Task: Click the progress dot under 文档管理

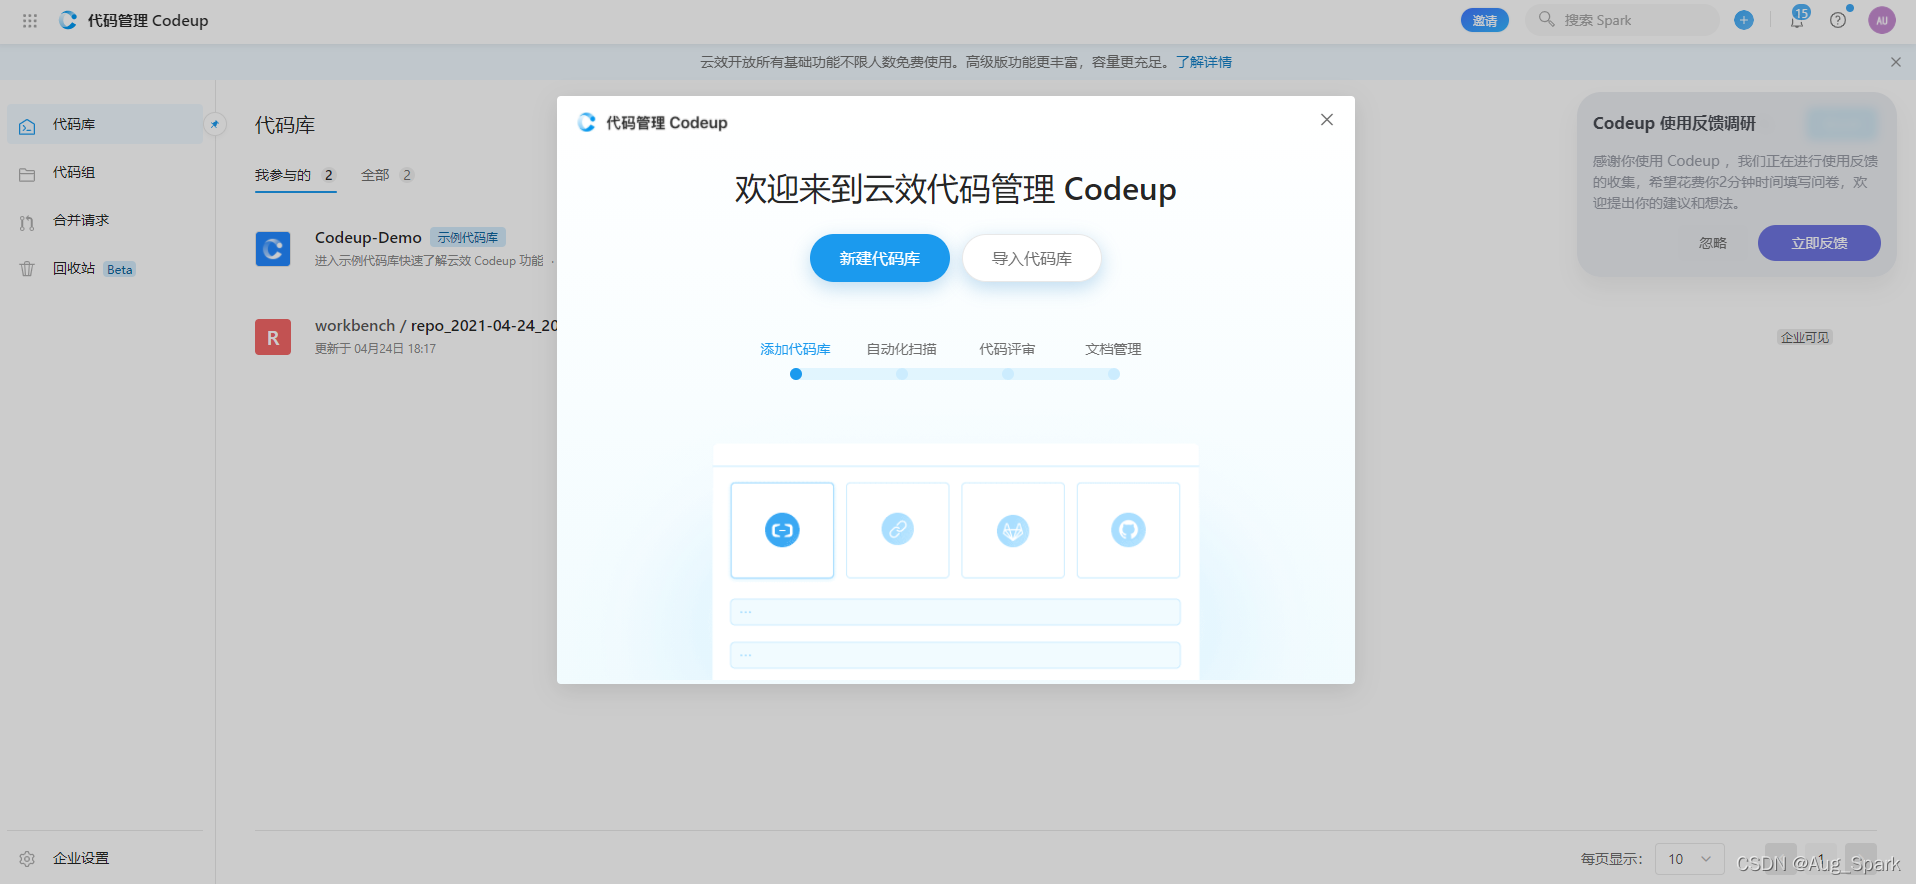Action: [1114, 374]
